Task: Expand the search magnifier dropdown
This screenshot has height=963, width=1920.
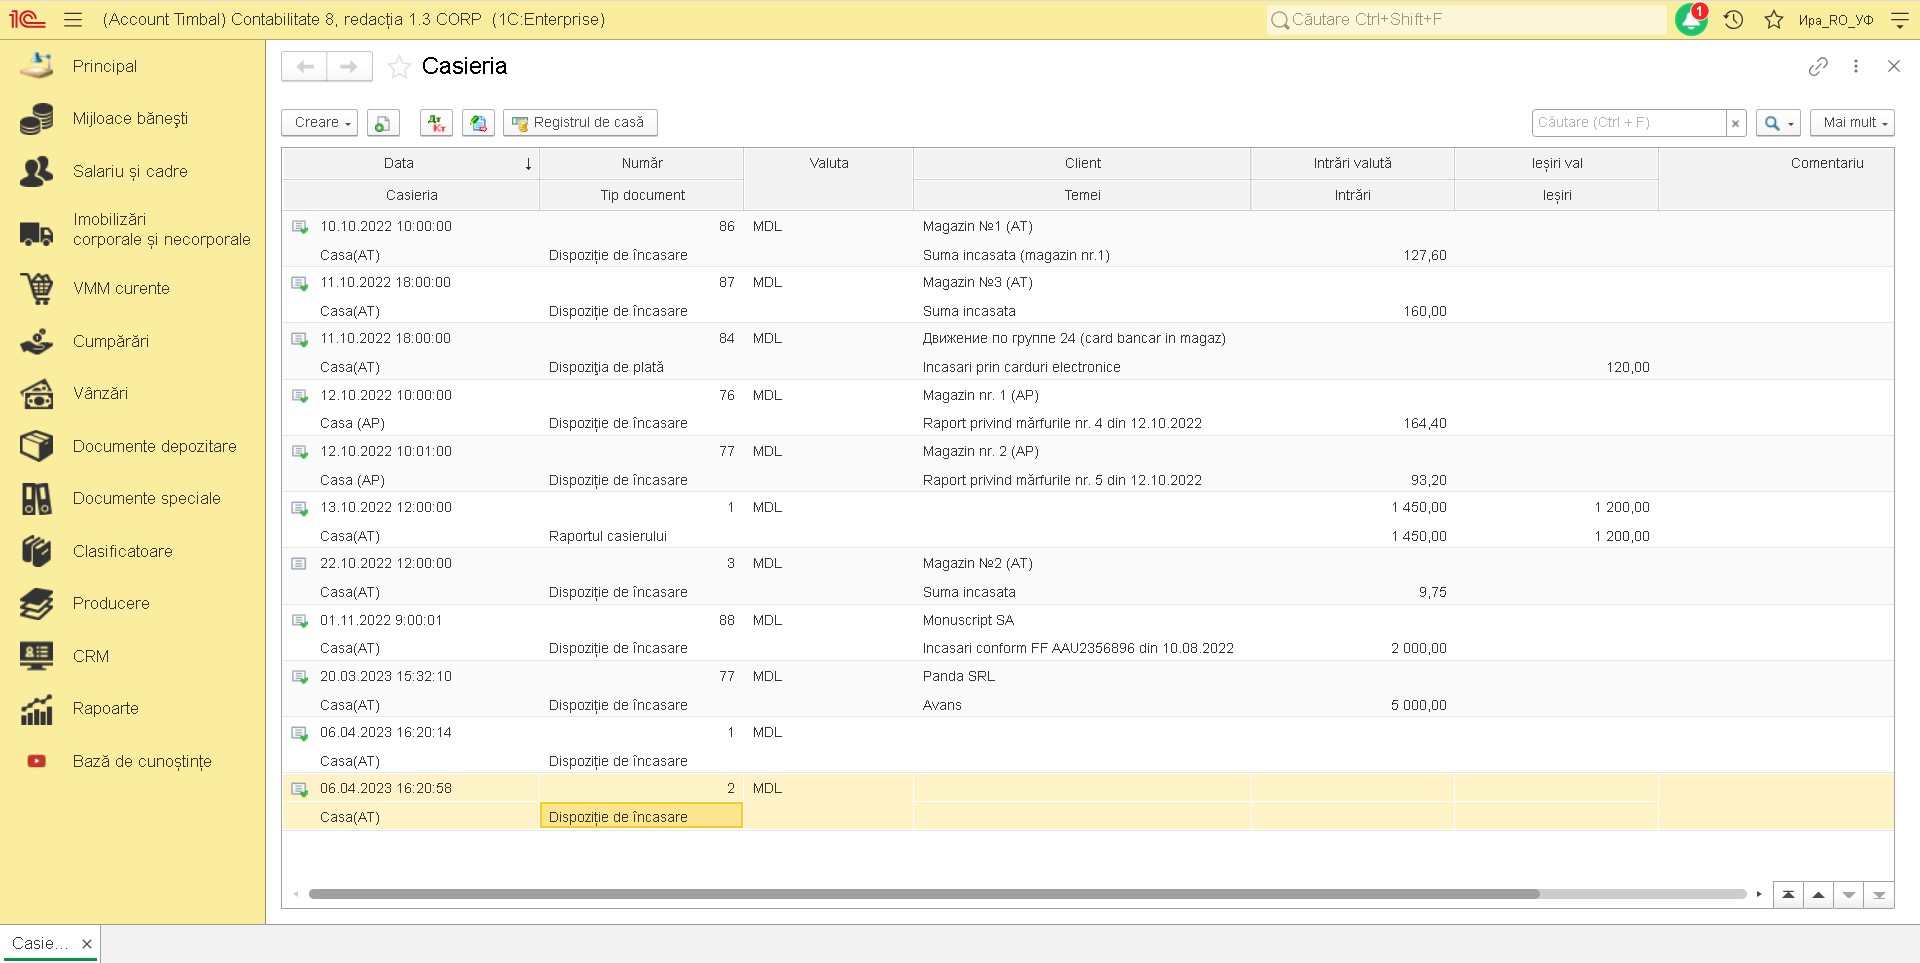Action: coord(1778,123)
